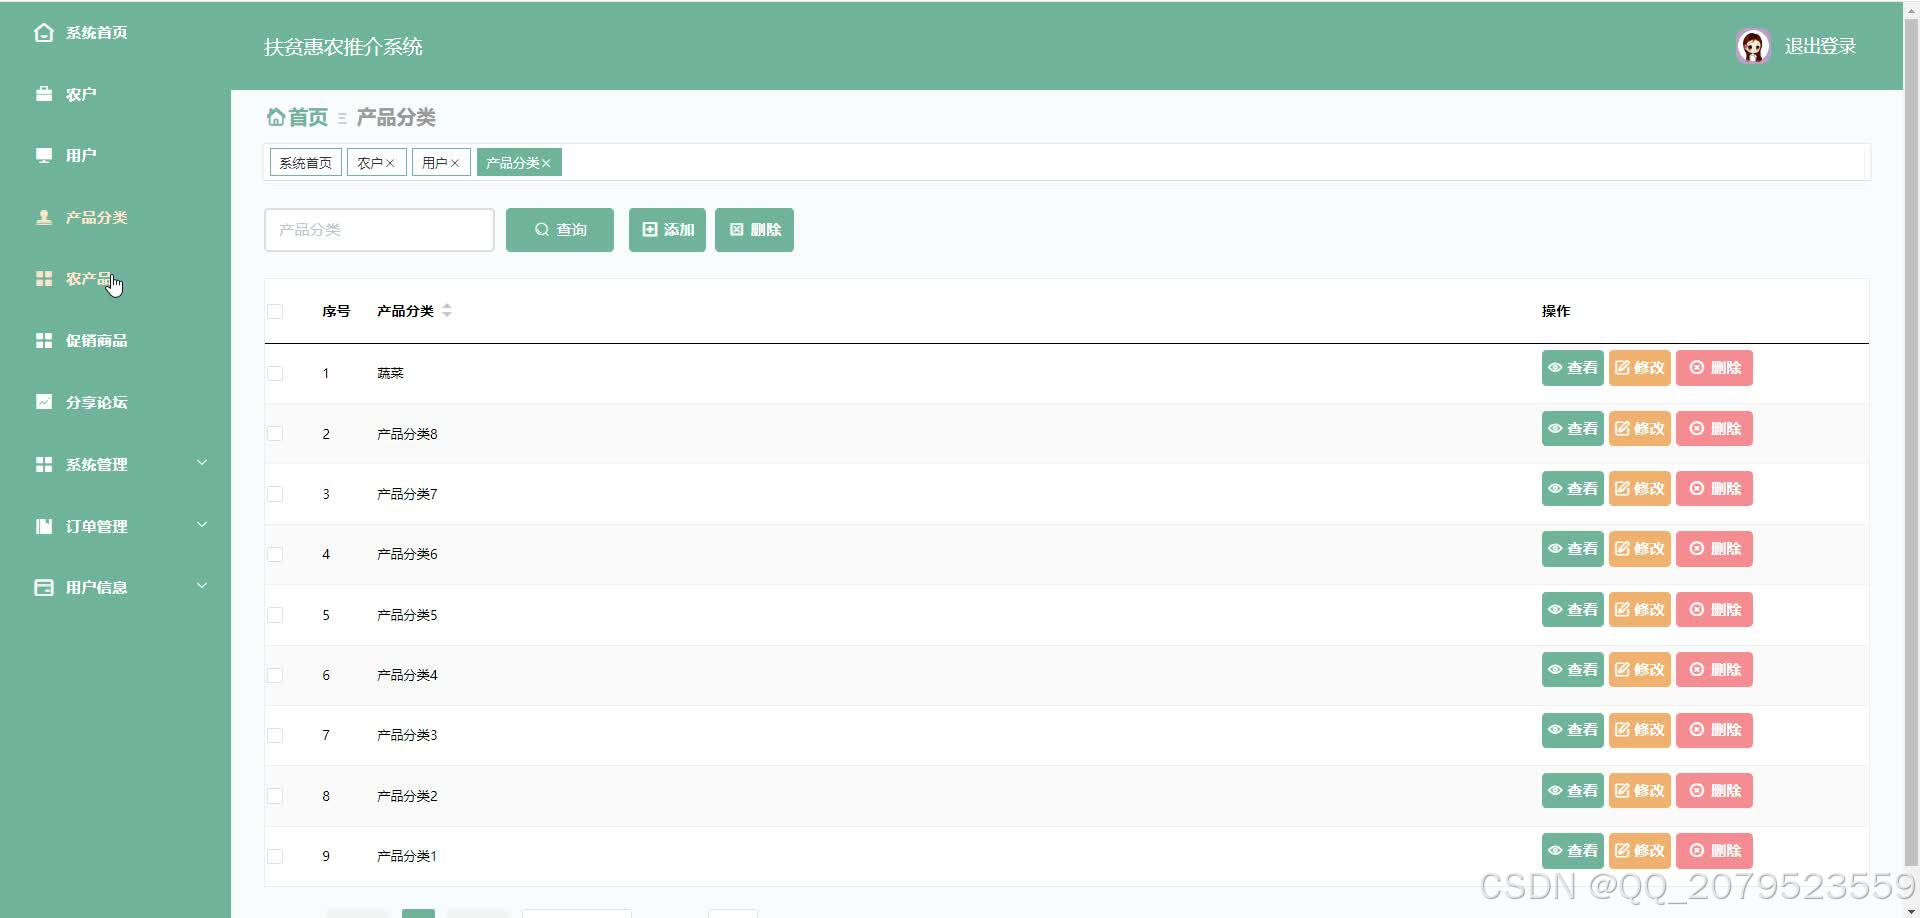
Task: Click the user avatar in the header
Action: click(1753, 46)
